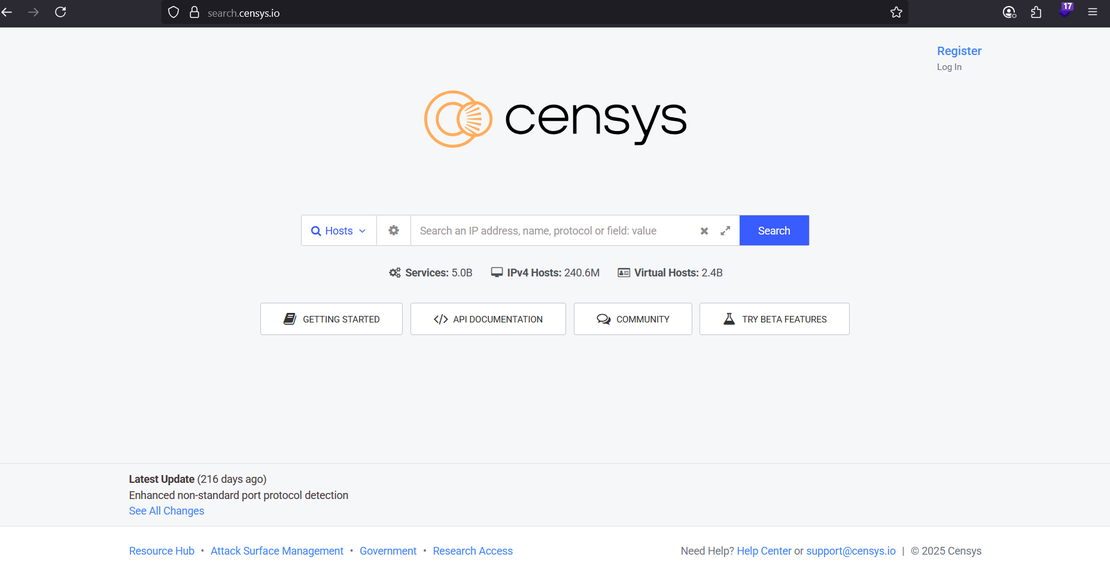The height and width of the screenshot is (572, 1110).
Task: Click the padlock site security icon
Action: 195,12
